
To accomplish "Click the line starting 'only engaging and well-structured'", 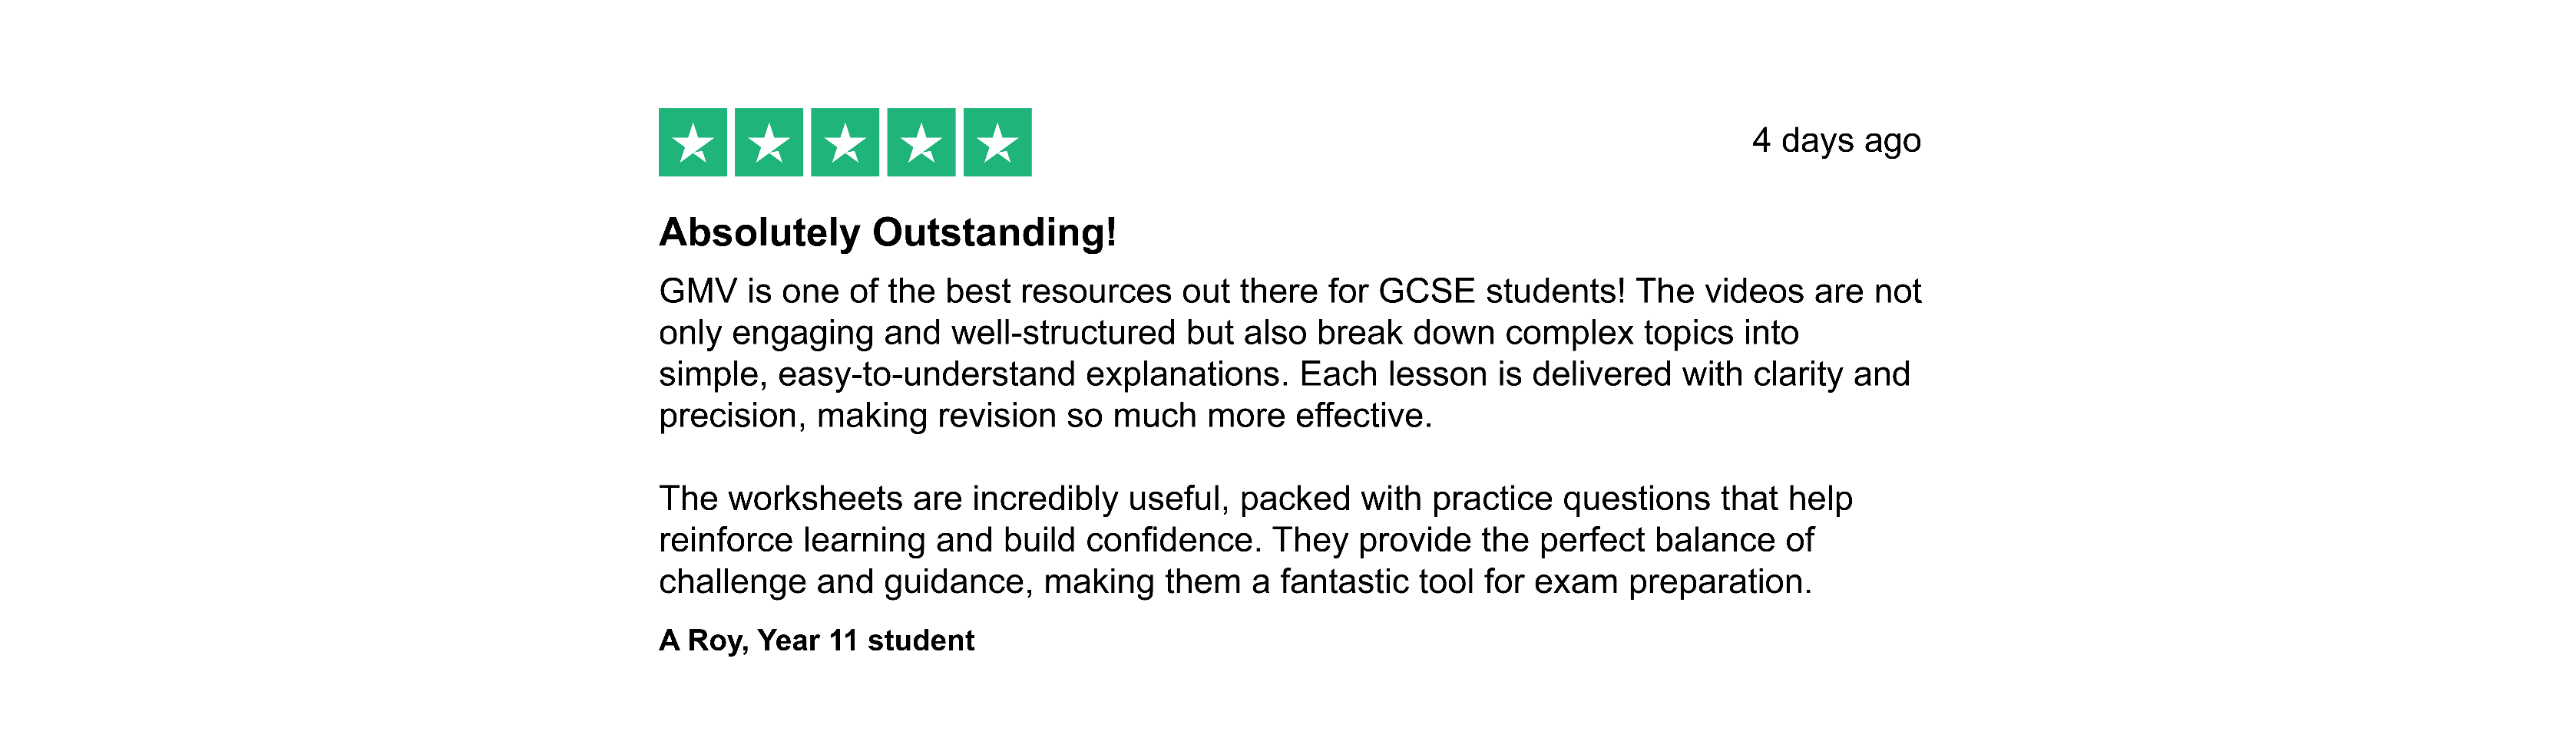I will [1229, 333].
